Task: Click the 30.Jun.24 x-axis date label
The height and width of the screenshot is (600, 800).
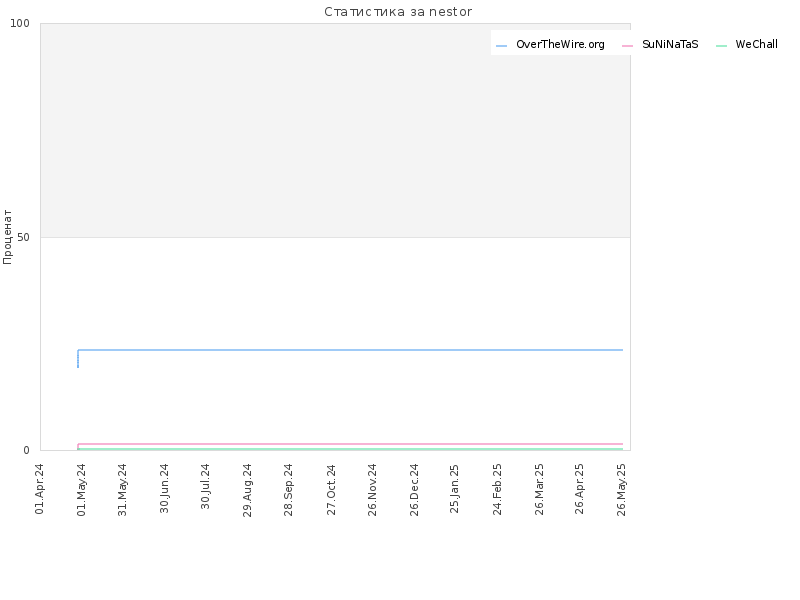Action: (164, 488)
